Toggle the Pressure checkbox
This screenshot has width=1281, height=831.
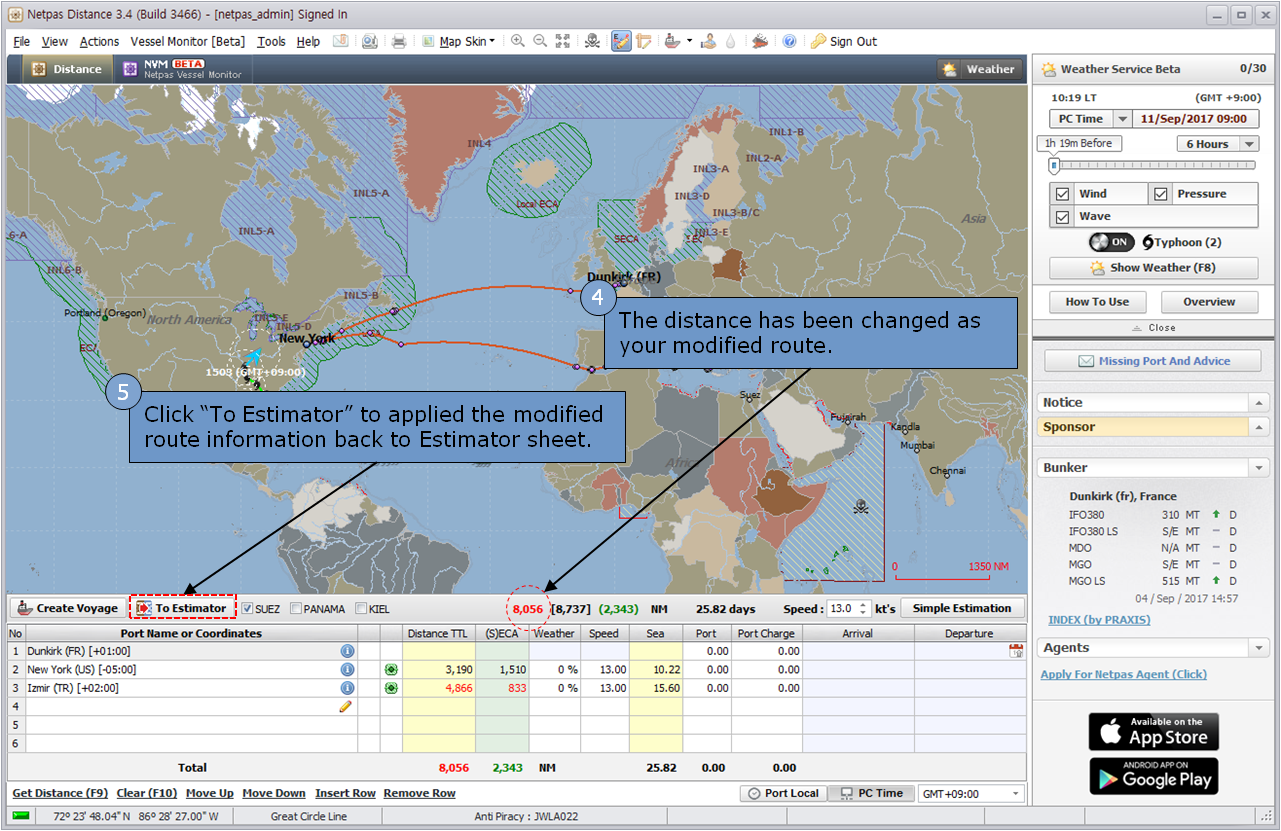pos(1161,194)
